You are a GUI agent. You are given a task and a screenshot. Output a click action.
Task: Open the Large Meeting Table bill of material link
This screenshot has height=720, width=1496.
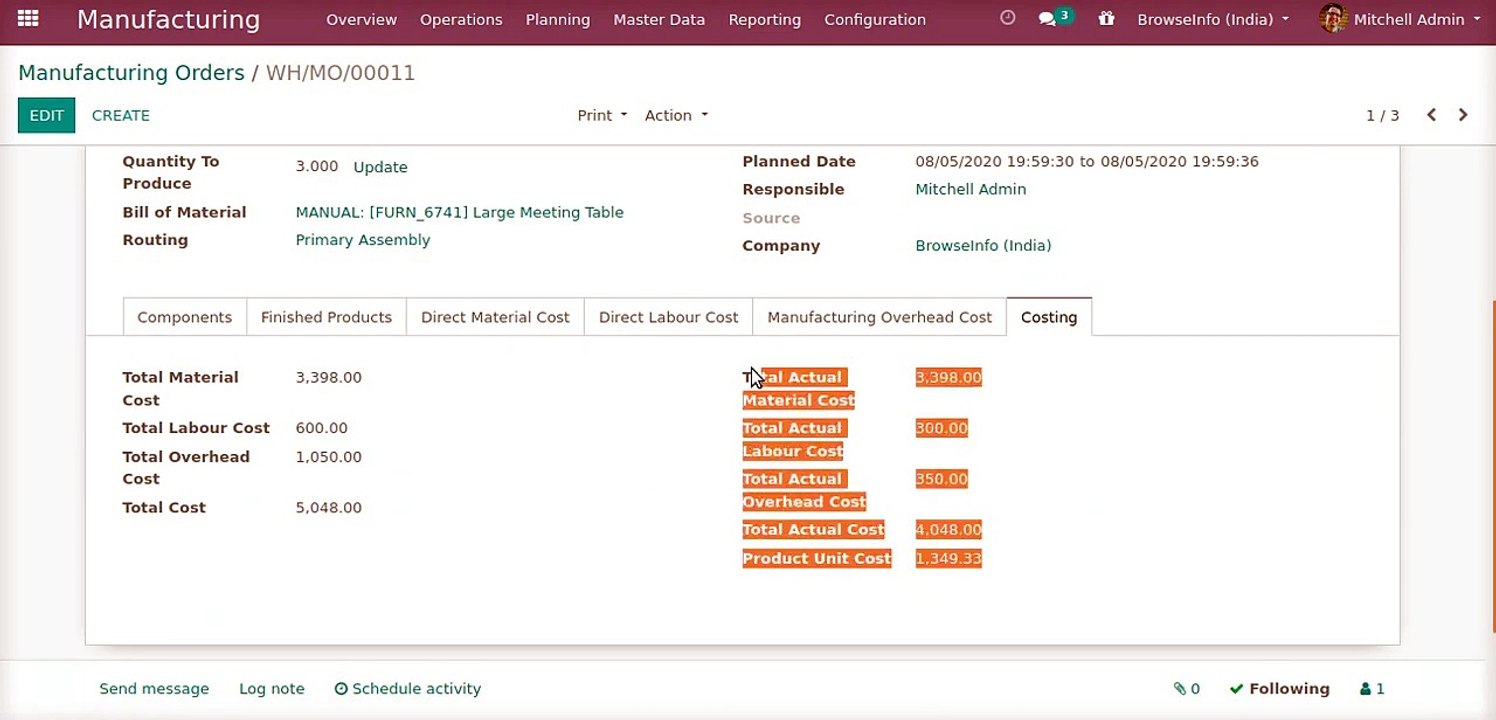[459, 212]
